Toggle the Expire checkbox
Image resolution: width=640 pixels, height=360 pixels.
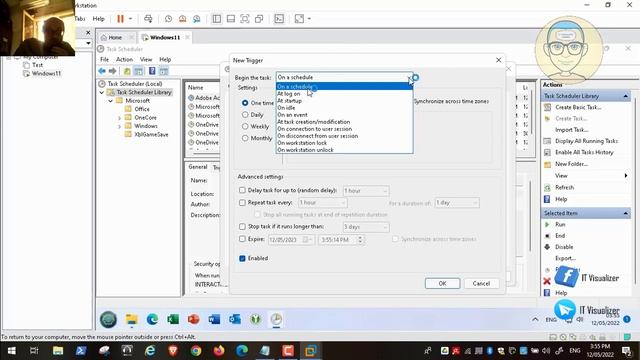tap(242, 239)
